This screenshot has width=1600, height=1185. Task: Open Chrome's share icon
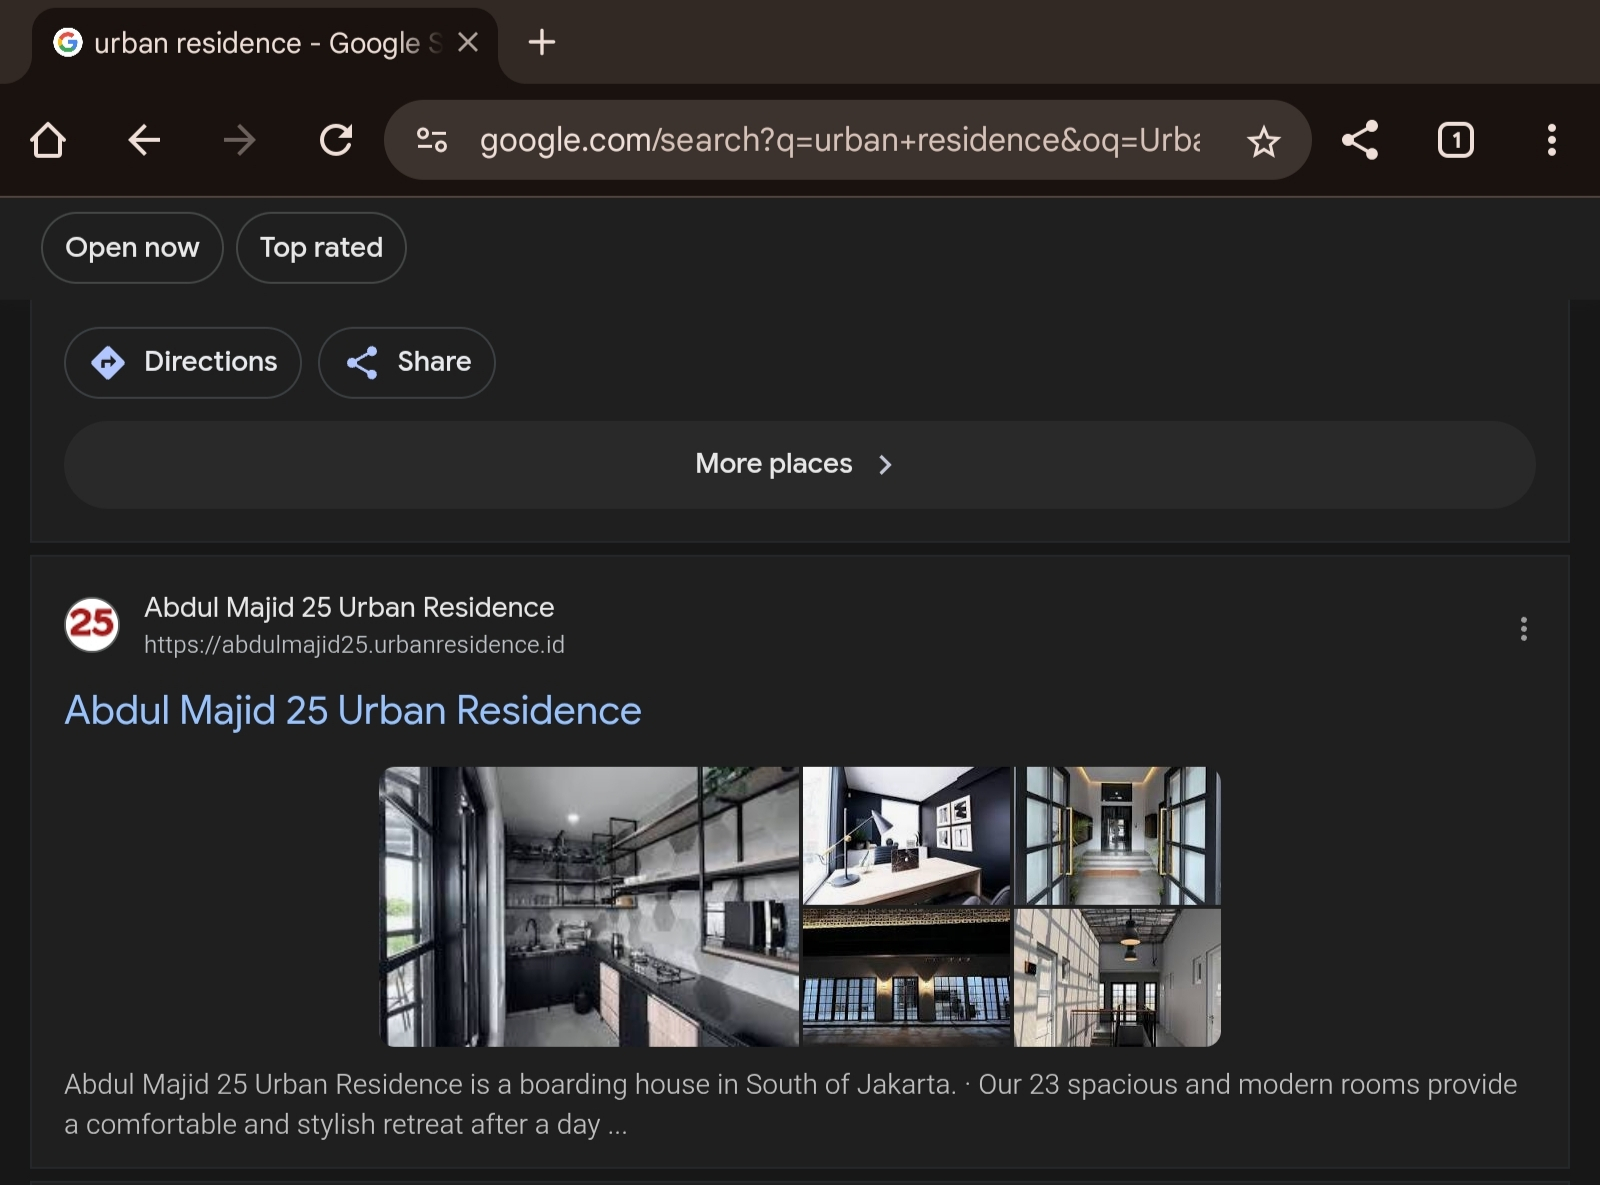pyautogui.click(x=1360, y=140)
